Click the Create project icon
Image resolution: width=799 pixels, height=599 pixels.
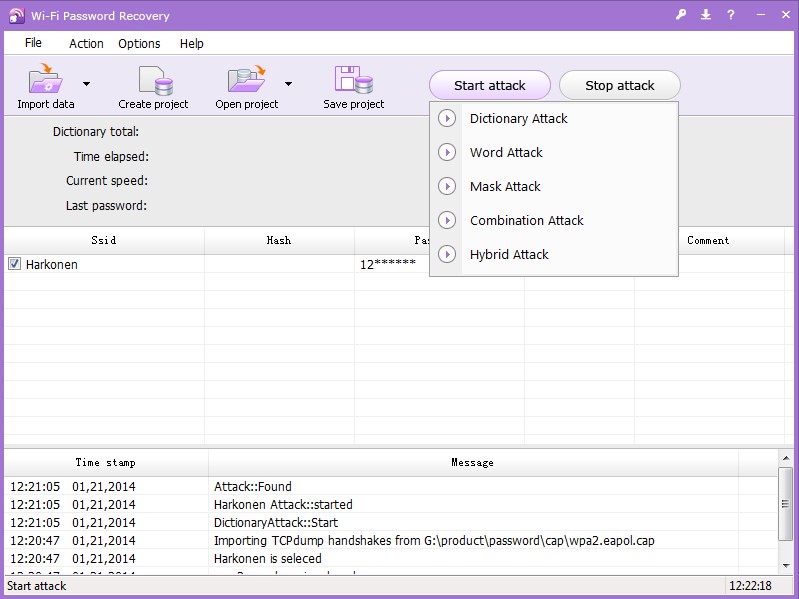(154, 80)
